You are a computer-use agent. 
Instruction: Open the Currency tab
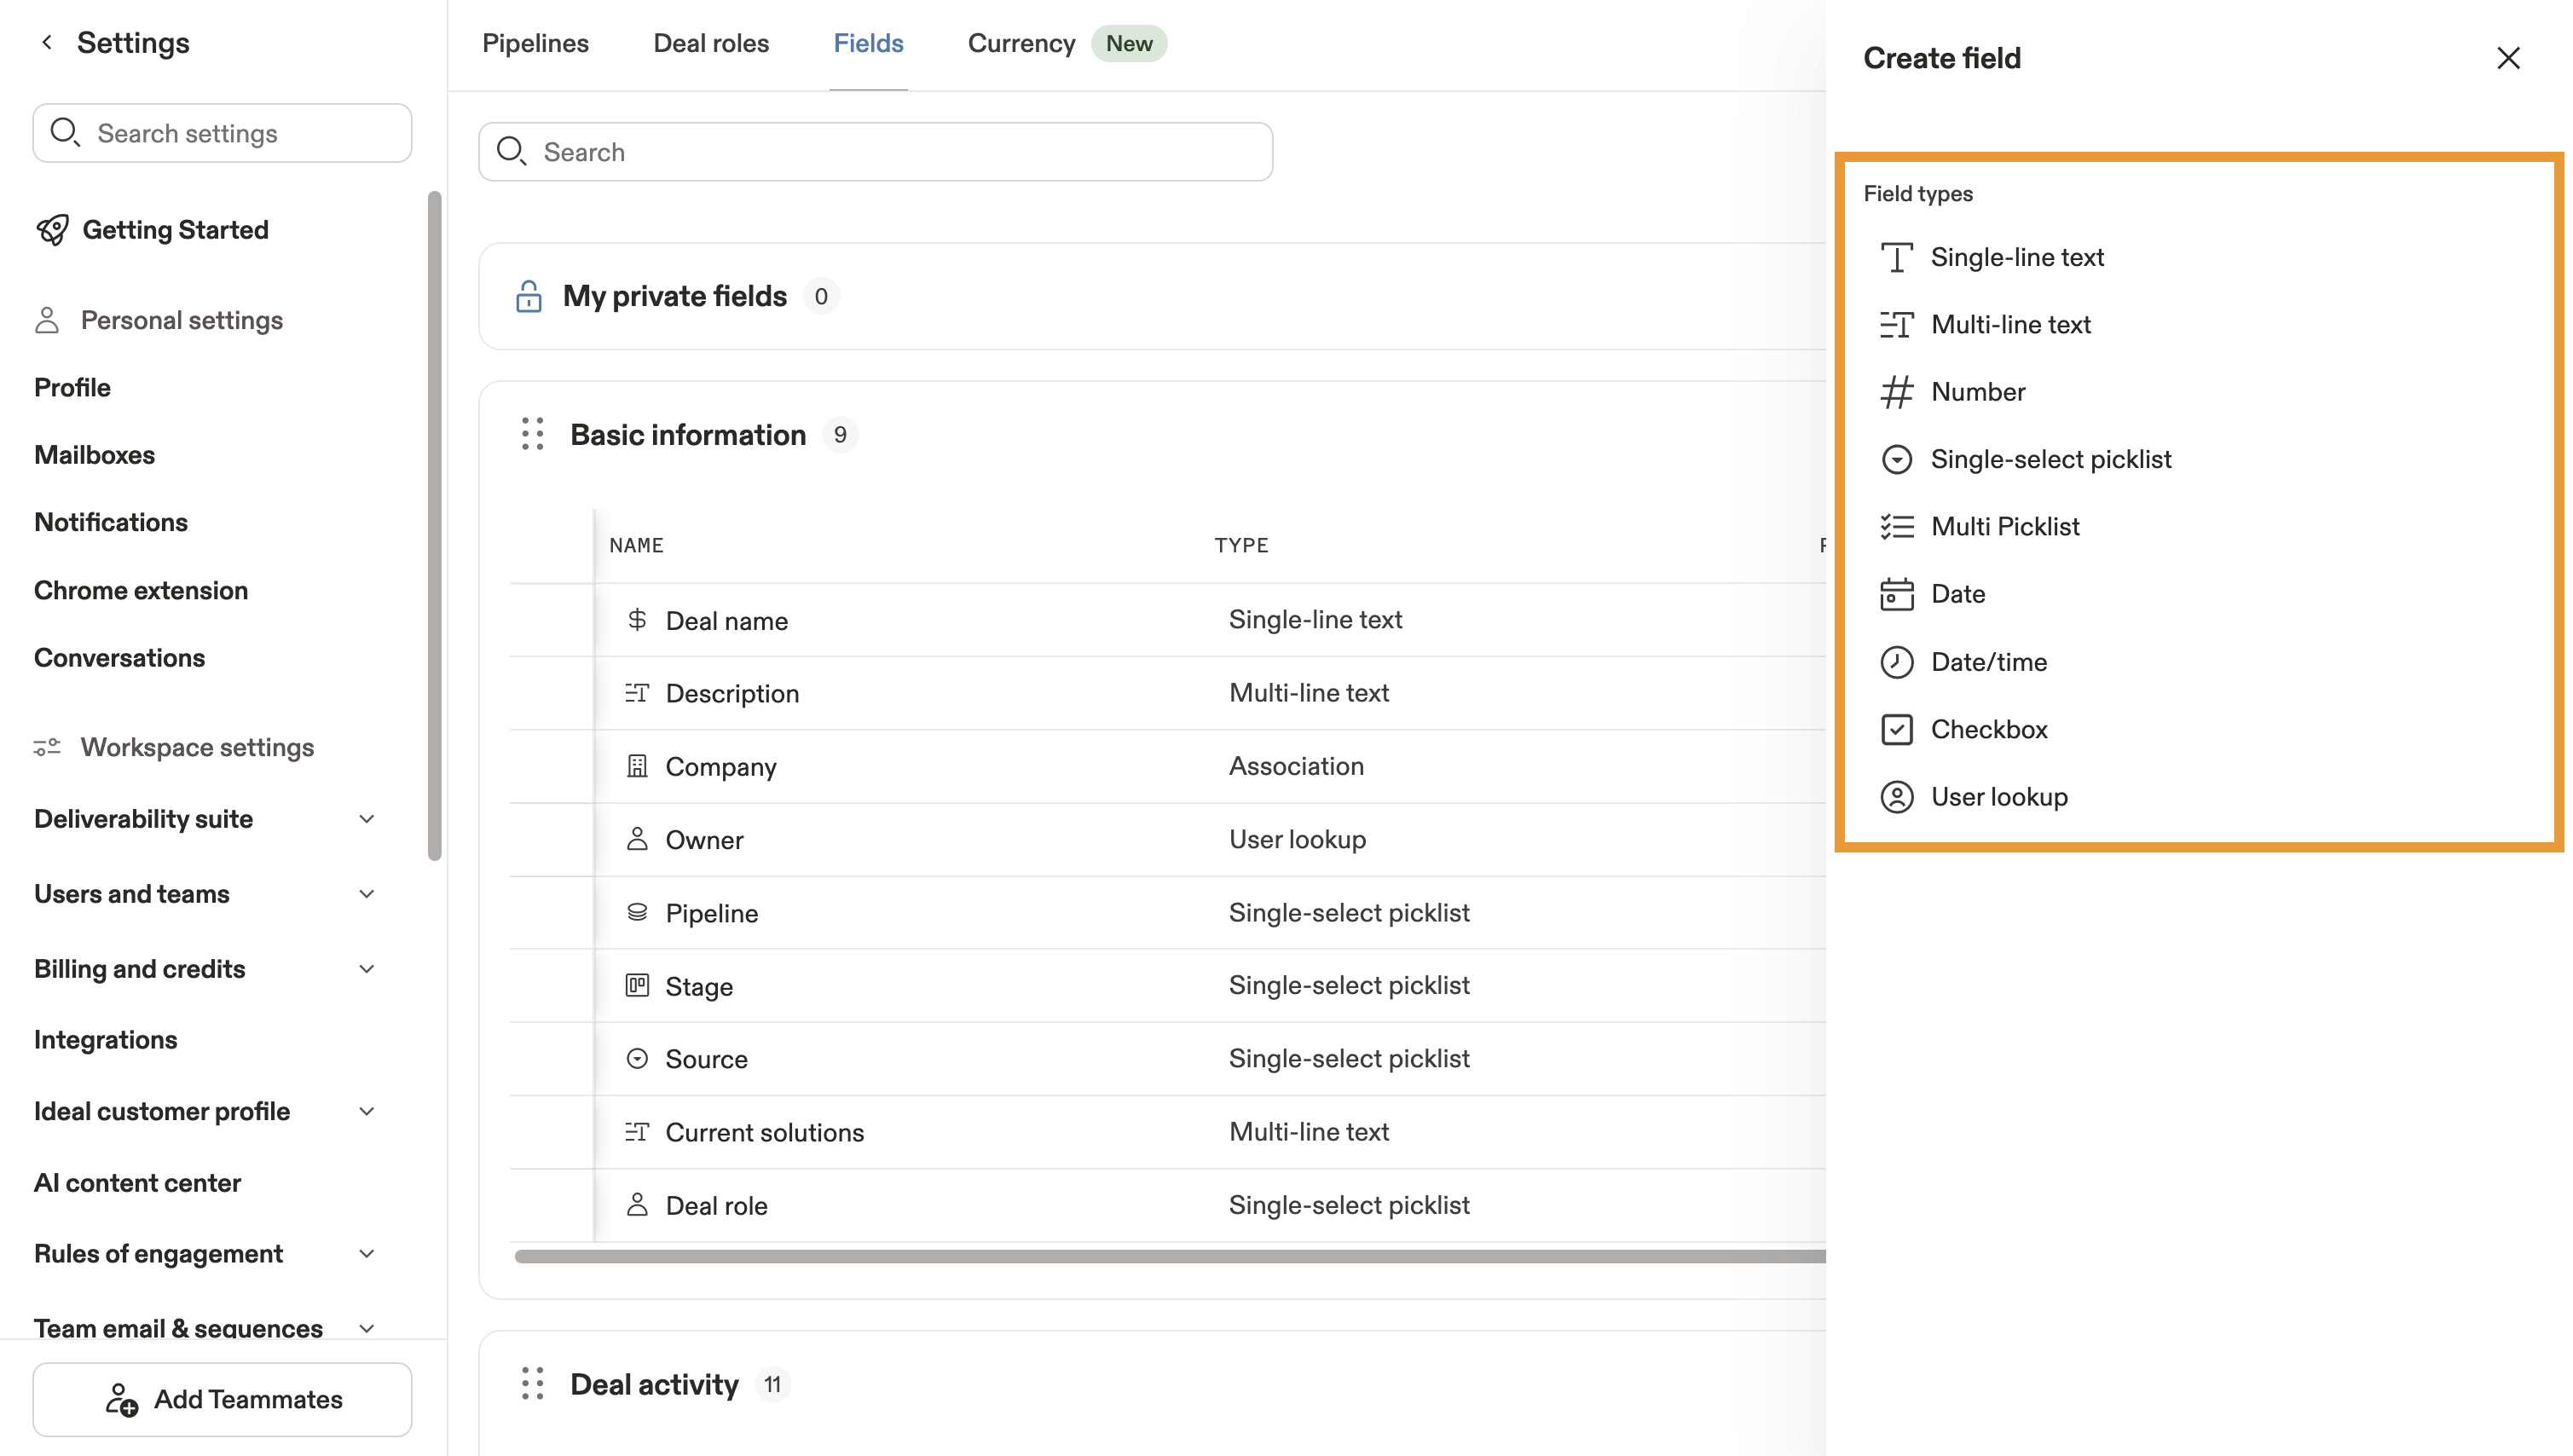(1021, 43)
